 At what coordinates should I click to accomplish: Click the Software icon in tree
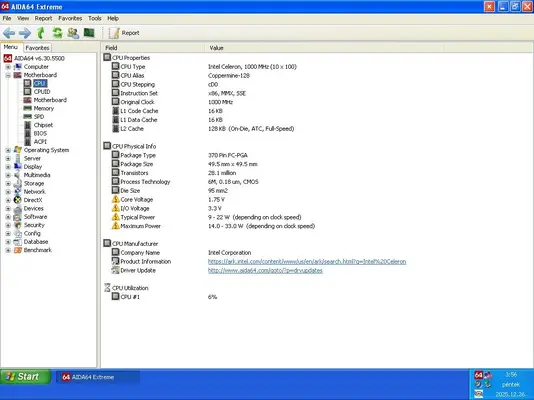[17, 217]
